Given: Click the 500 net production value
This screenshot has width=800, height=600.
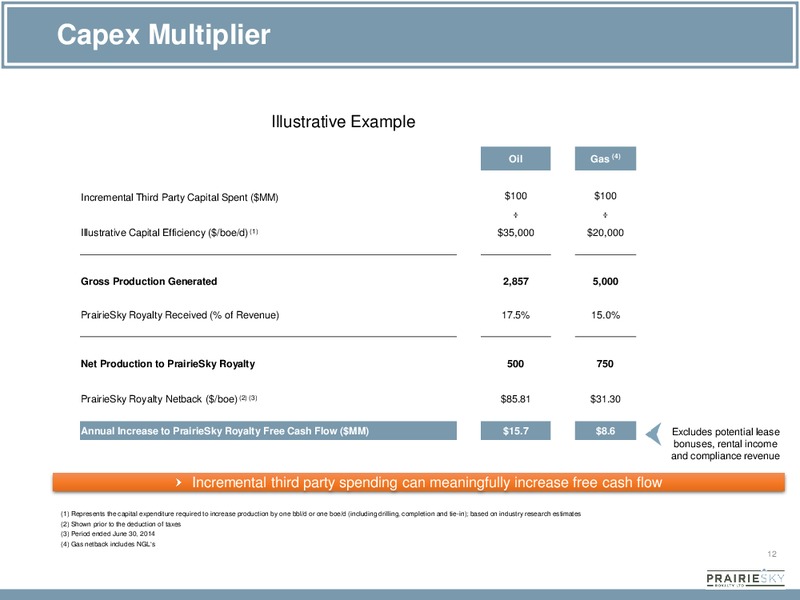Looking at the screenshot, I should pyautogui.click(x=515, y=364).
